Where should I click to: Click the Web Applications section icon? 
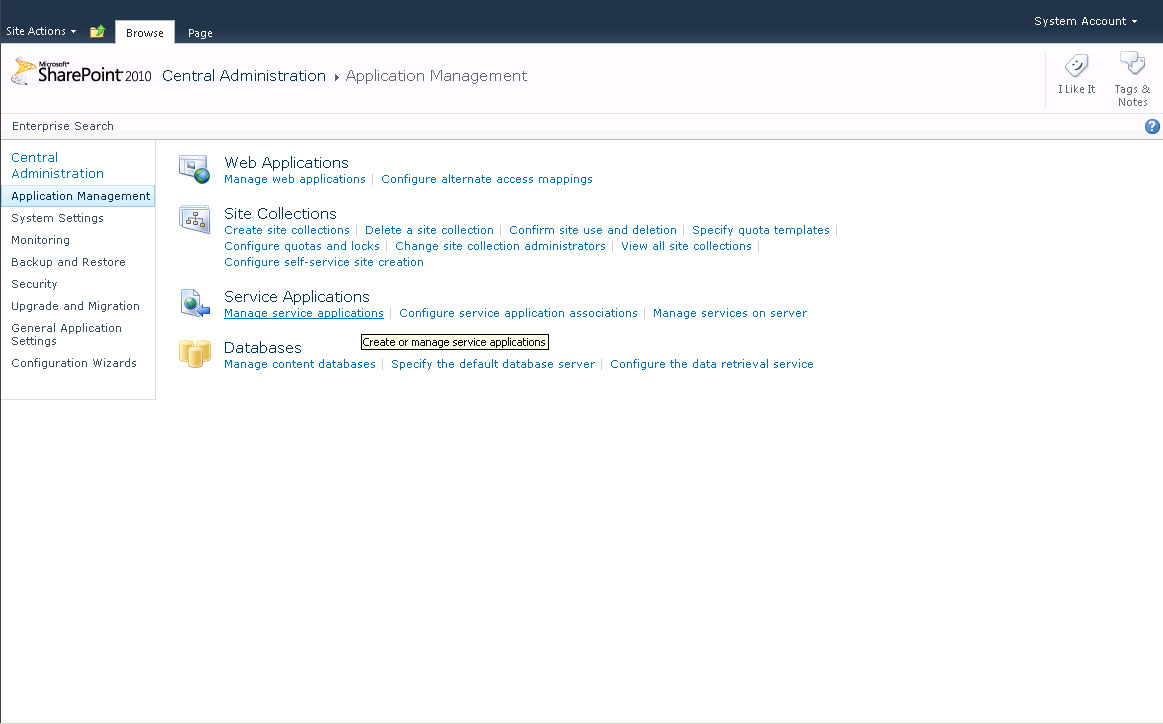pyautogui.click(x=194, y=169)
